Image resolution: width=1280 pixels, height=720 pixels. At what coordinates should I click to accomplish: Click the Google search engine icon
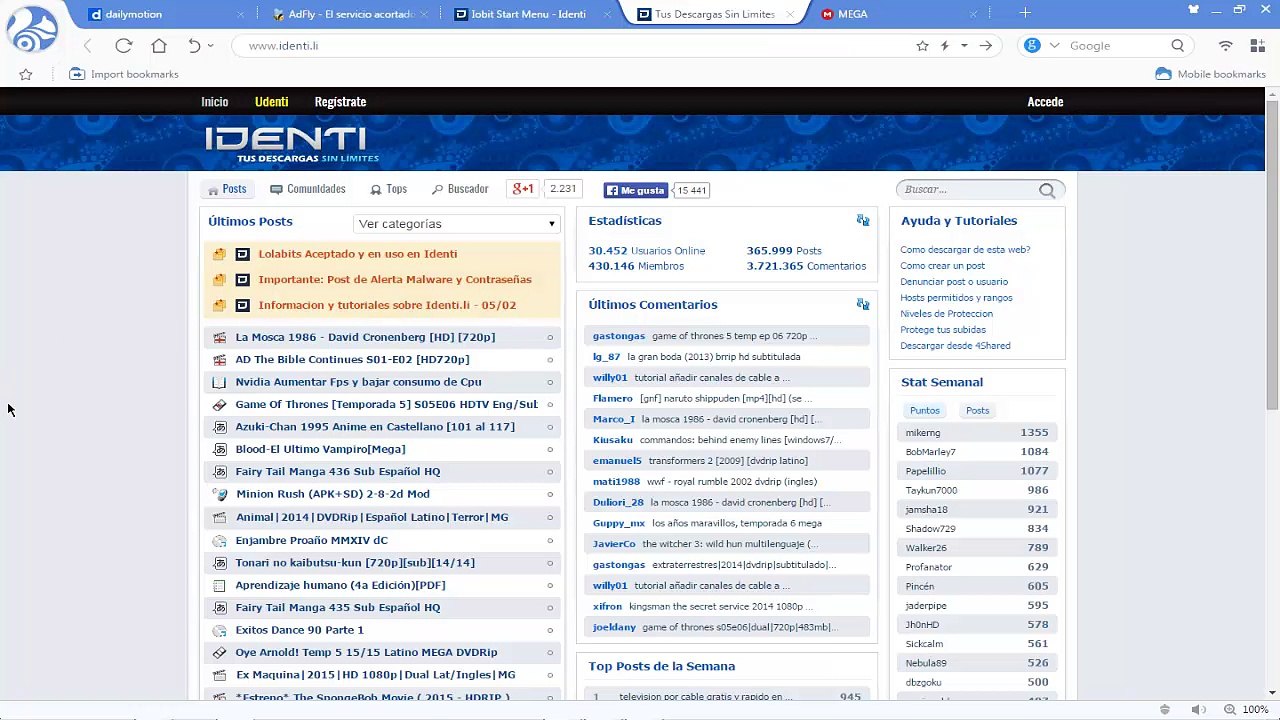click(x=1032, y=46)
